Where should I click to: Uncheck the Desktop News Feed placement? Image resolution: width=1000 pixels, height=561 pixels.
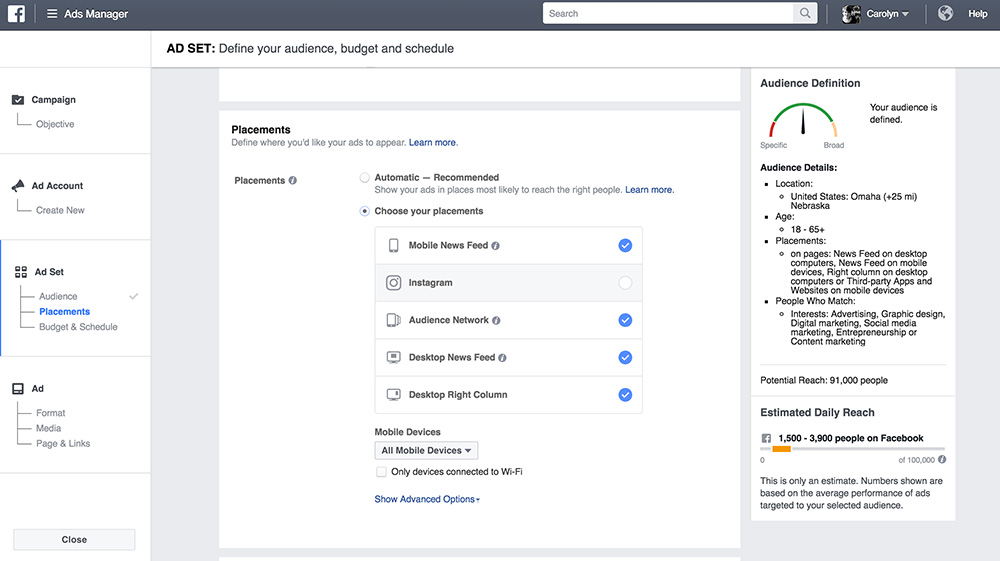[x=625, y=357]
